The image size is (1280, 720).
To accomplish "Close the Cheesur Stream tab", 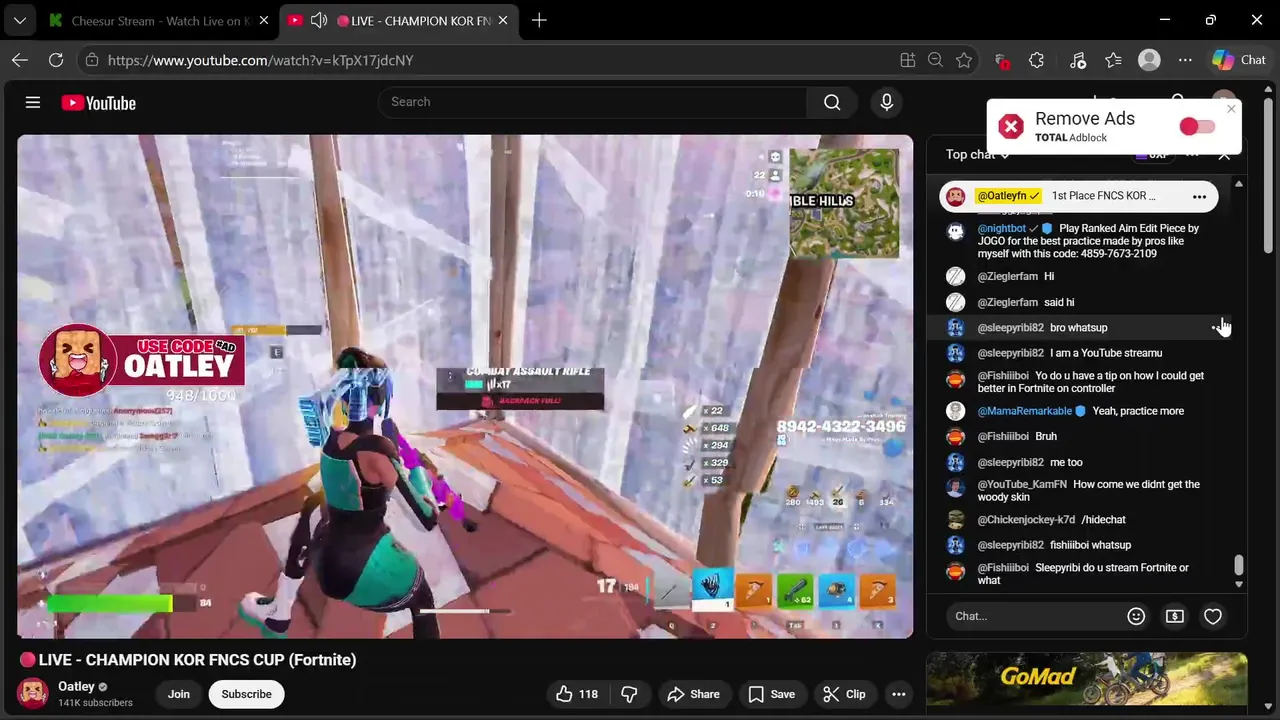I will [x=263, y=20].
